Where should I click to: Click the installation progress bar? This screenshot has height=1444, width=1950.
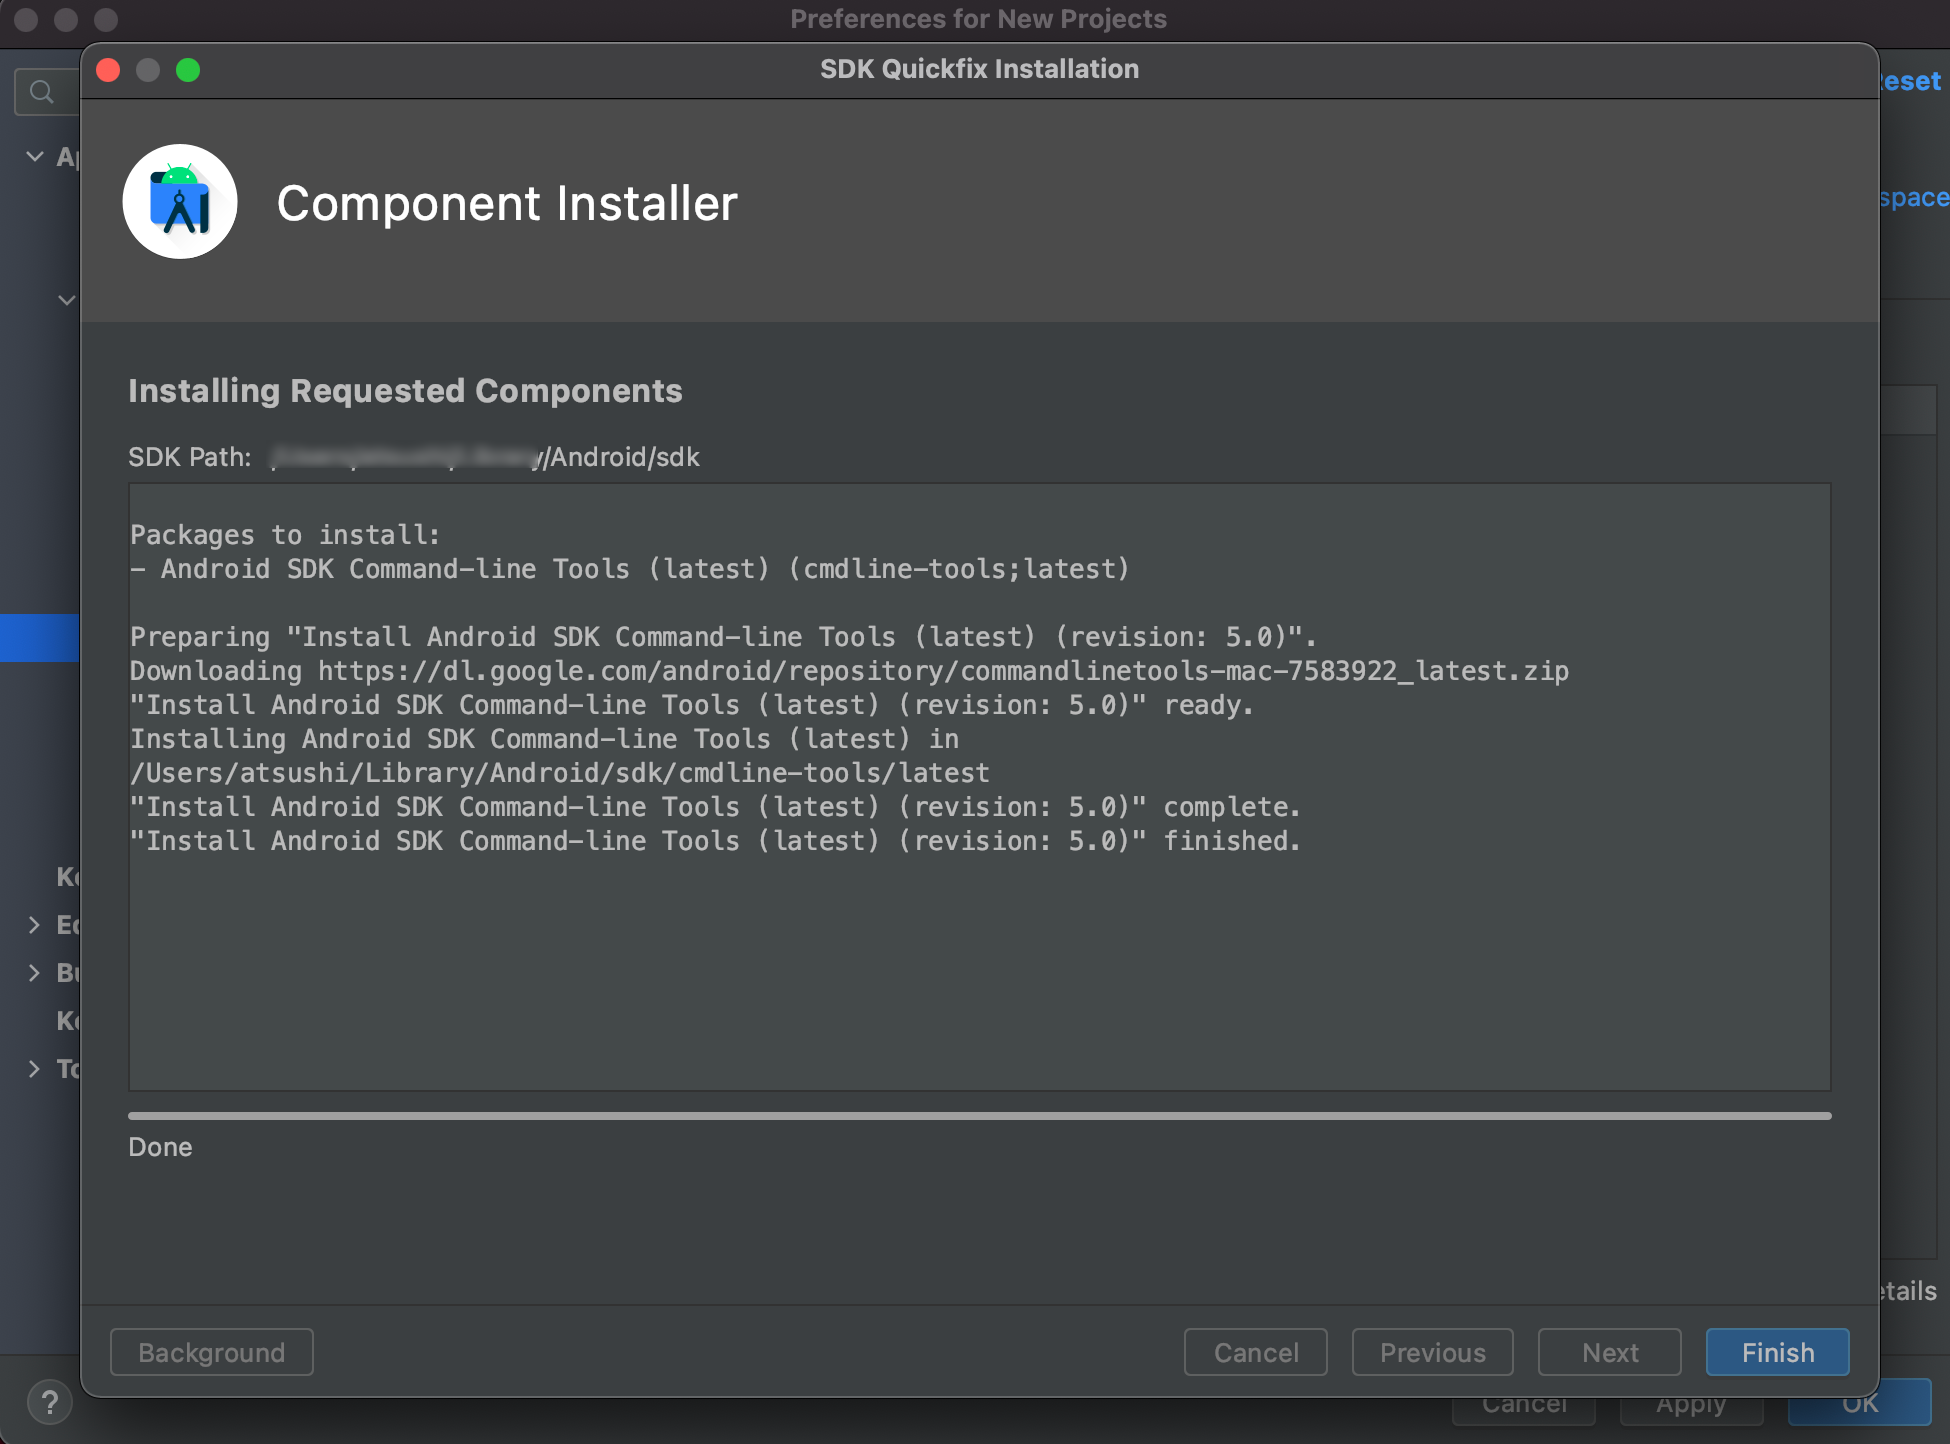click(x=979, y=1115)
